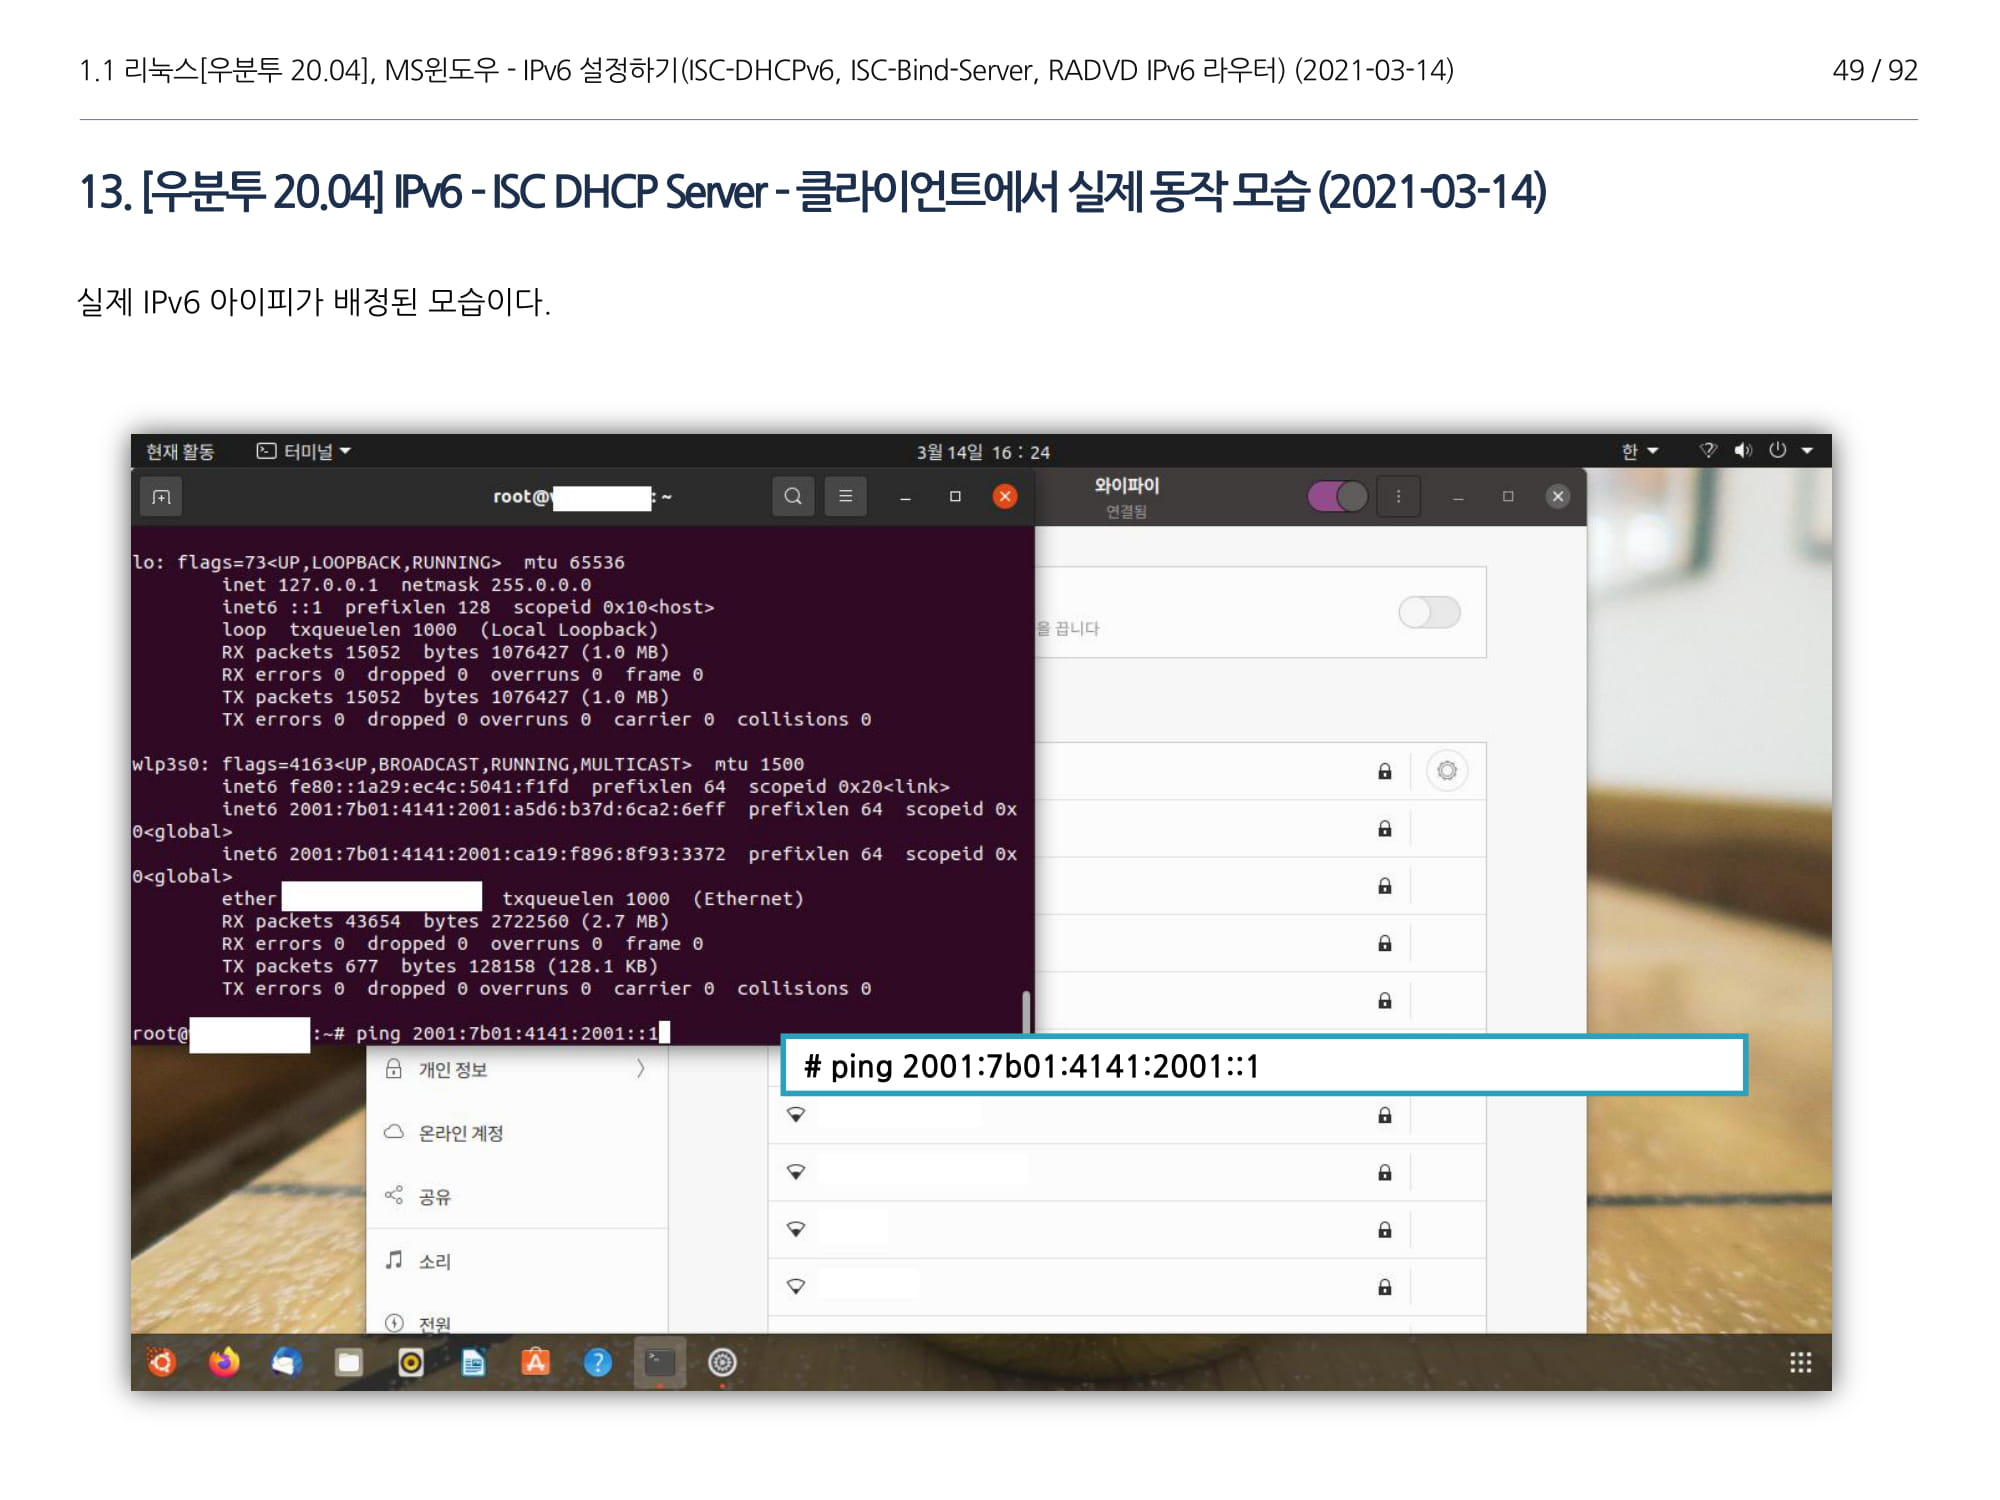Screen dimensions: 2000x1500
Task: Select 소리 in settings sidebar
Action: click(x=434, y=1261)
